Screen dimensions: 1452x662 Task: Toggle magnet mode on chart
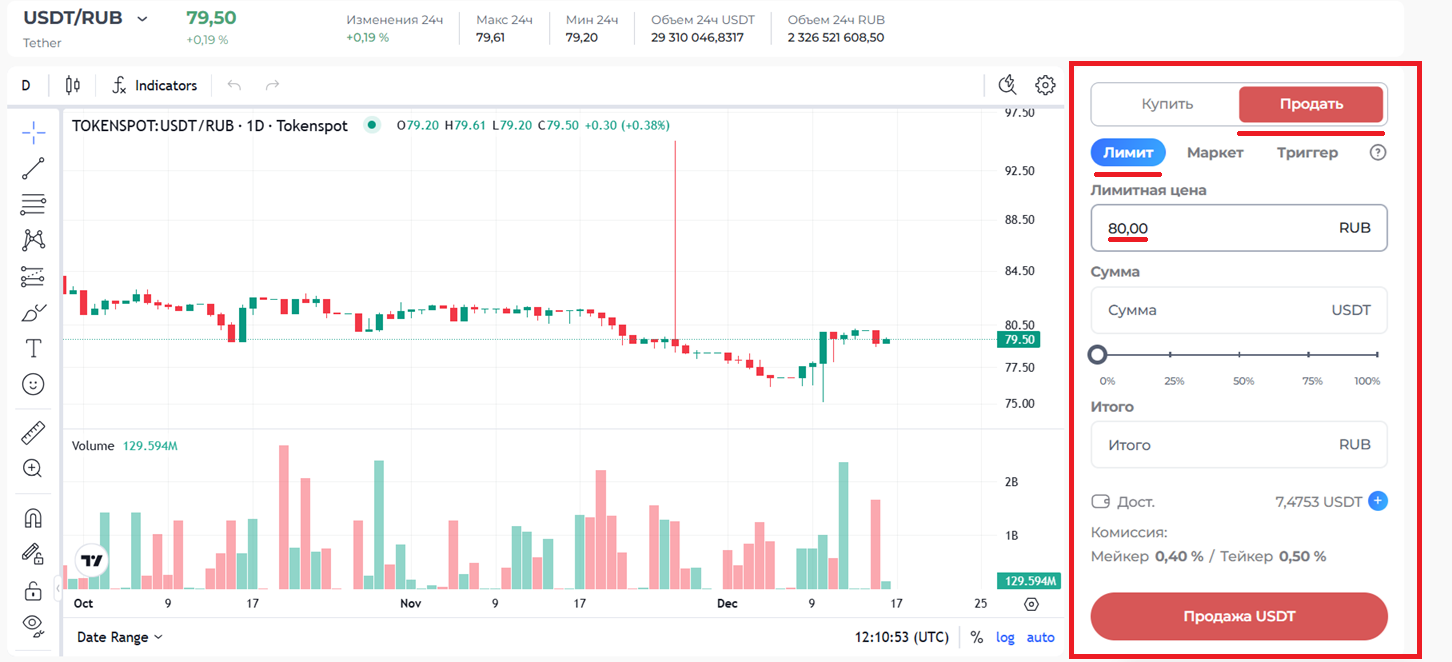point(33,518)
